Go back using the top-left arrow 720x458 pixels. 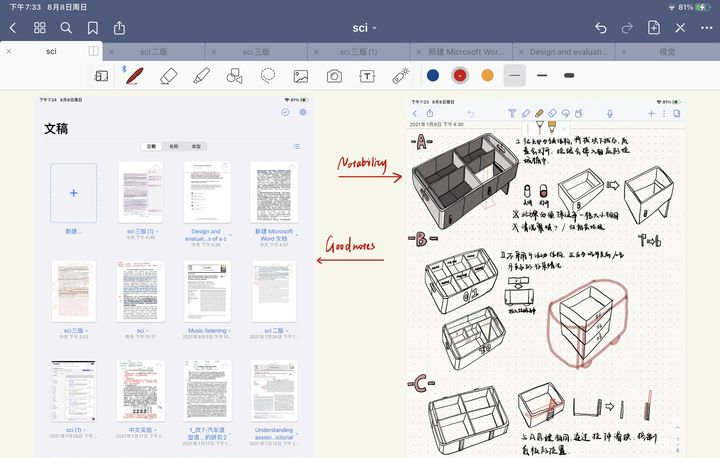pos(13,28)
